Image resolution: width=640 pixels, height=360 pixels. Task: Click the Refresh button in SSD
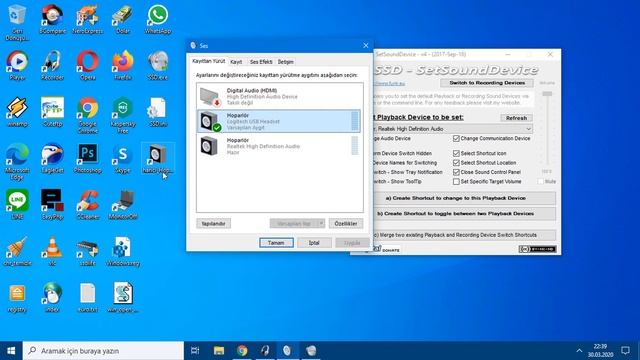tap(516, 118)
